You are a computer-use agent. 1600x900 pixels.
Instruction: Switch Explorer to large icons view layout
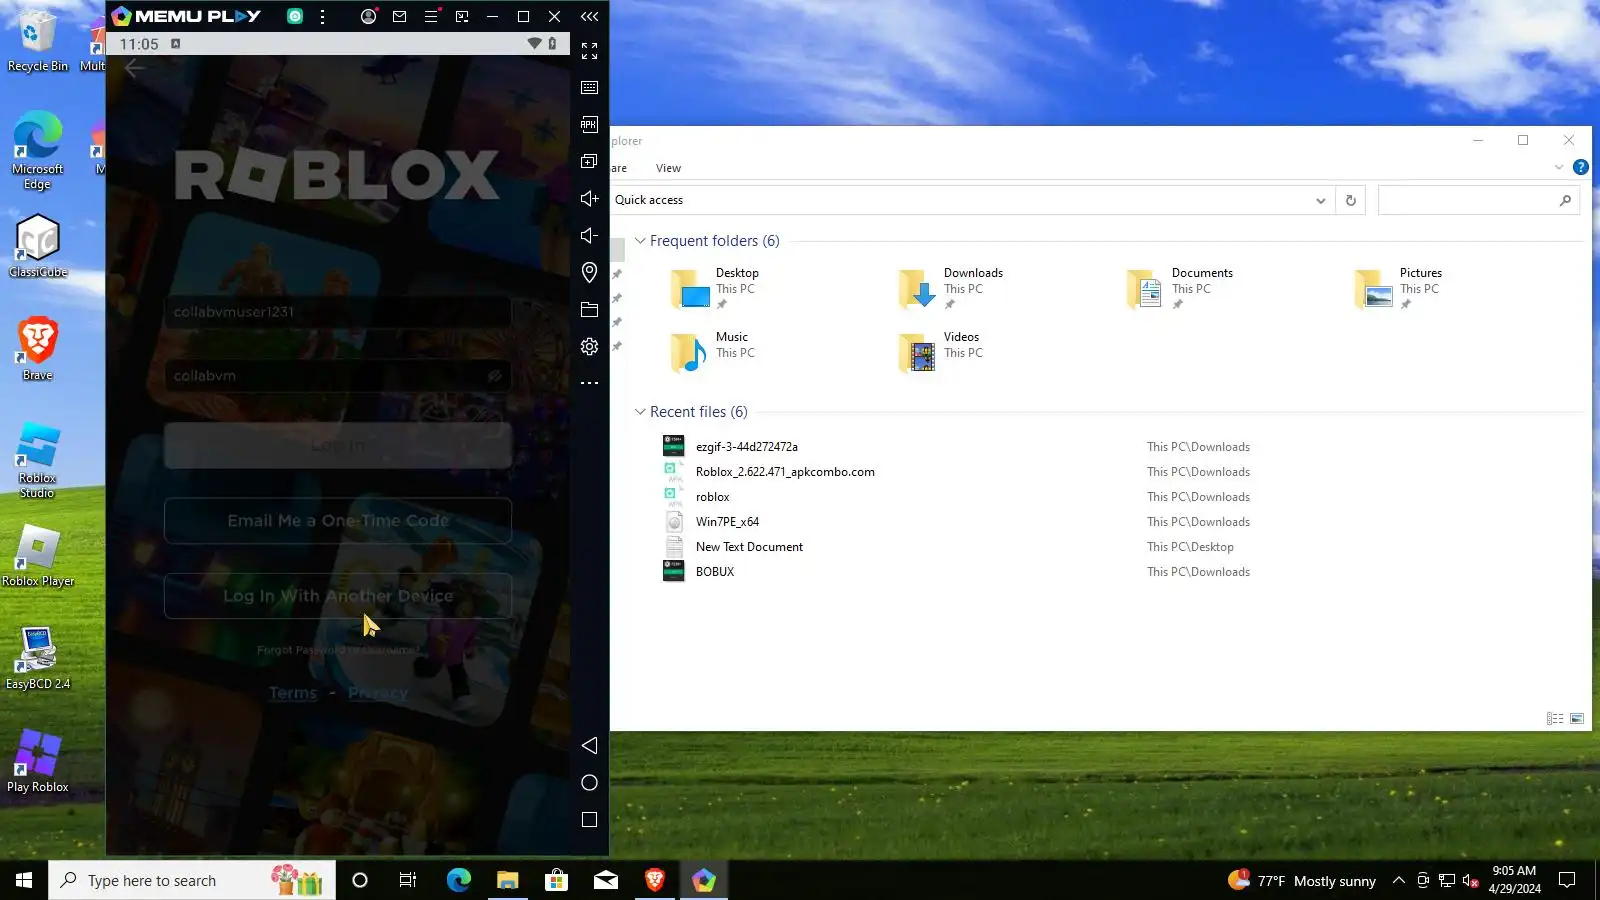pos(1577,718)
